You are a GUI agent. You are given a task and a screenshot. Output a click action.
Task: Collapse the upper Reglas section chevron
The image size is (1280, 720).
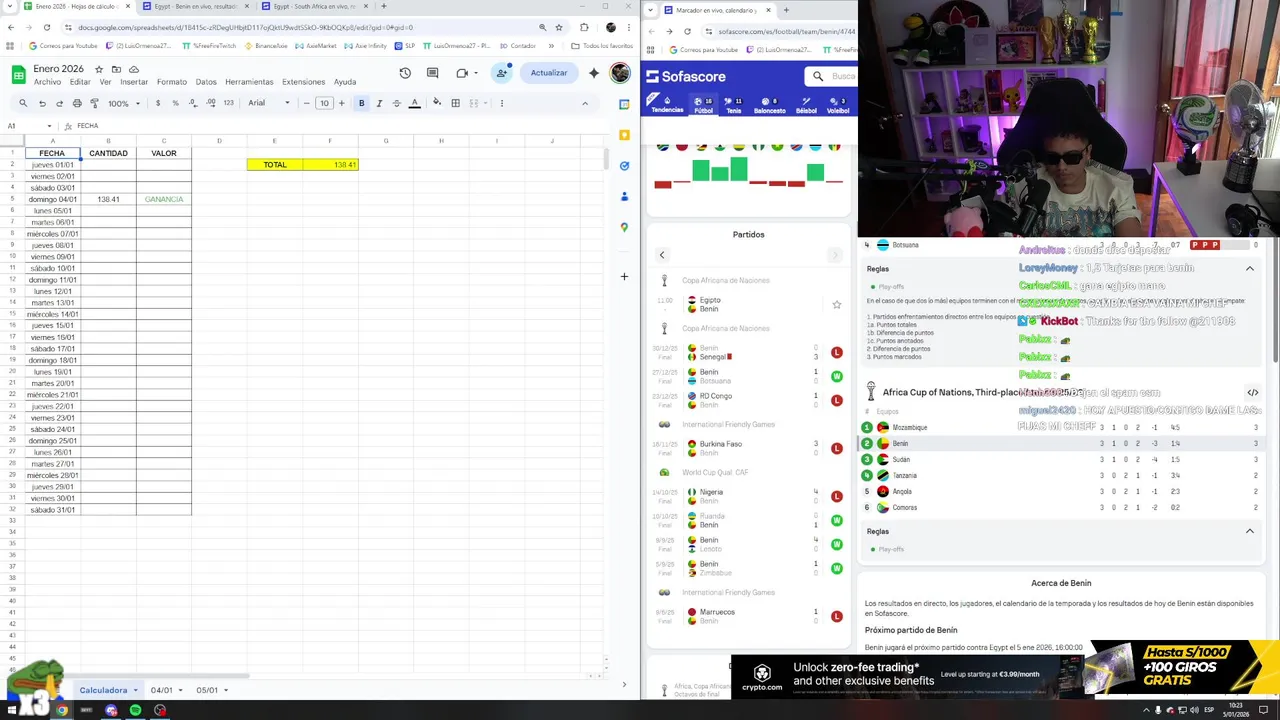click(1249, 269)
